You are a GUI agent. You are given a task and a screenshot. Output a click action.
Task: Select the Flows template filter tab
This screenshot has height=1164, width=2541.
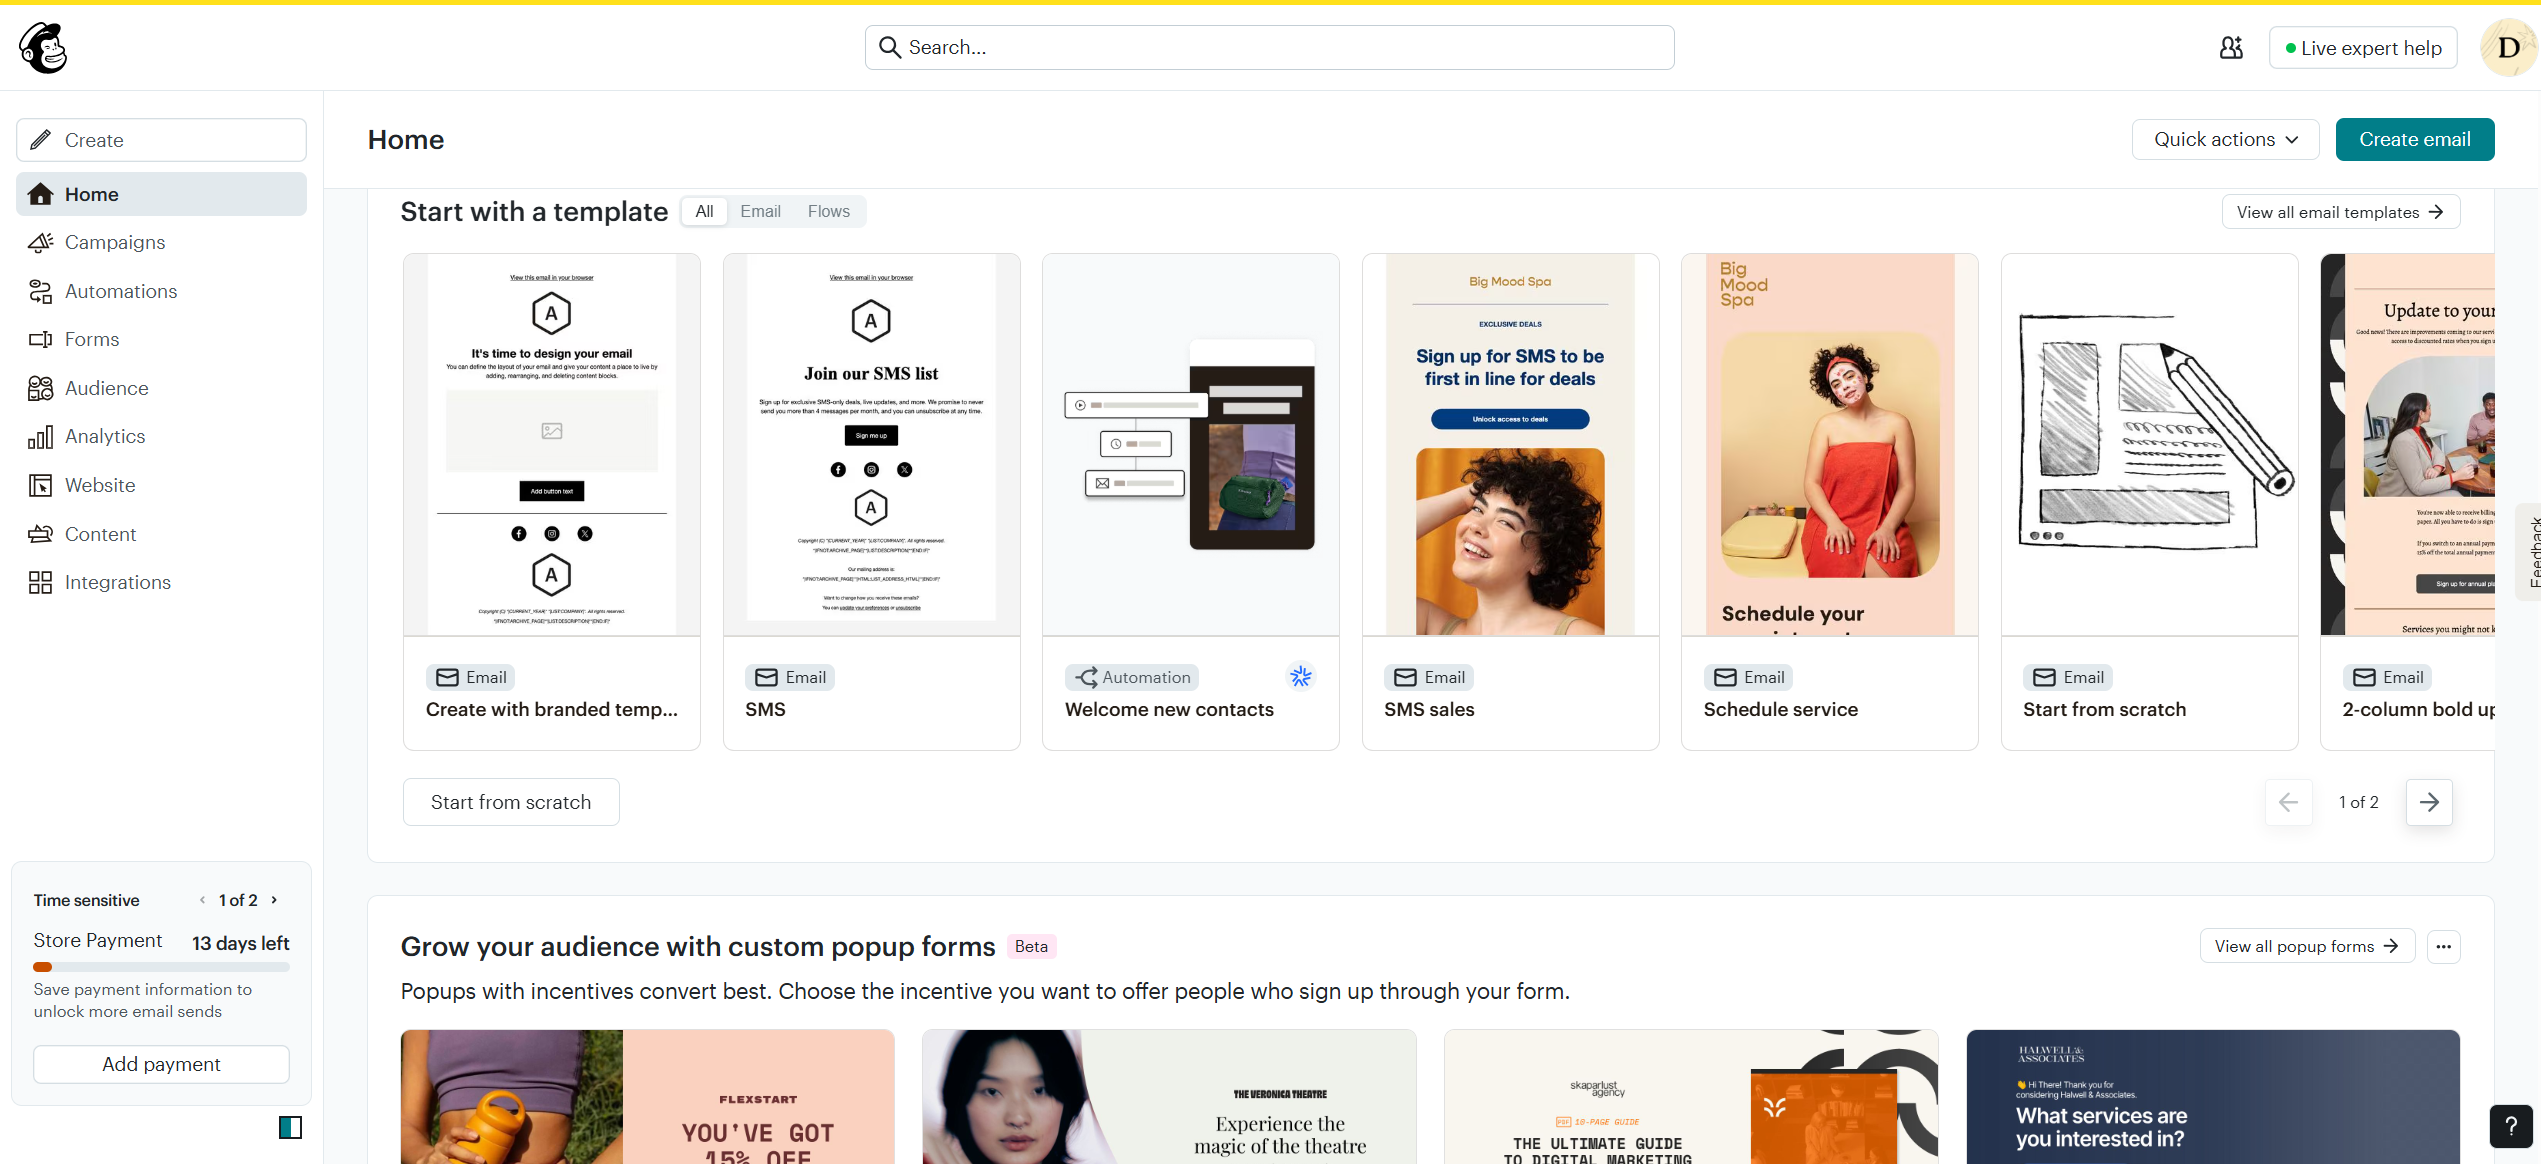pyautogui.click(x=829, y=211)
